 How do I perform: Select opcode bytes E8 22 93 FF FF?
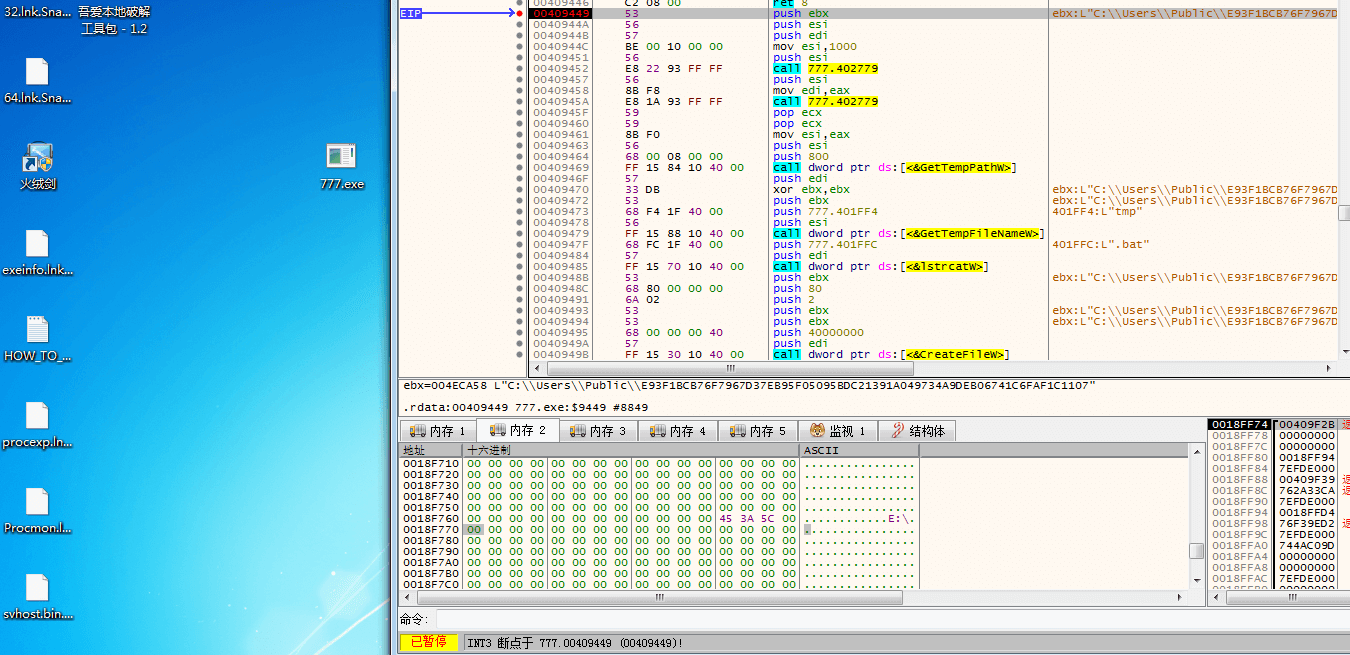click(x=674, y=69)
